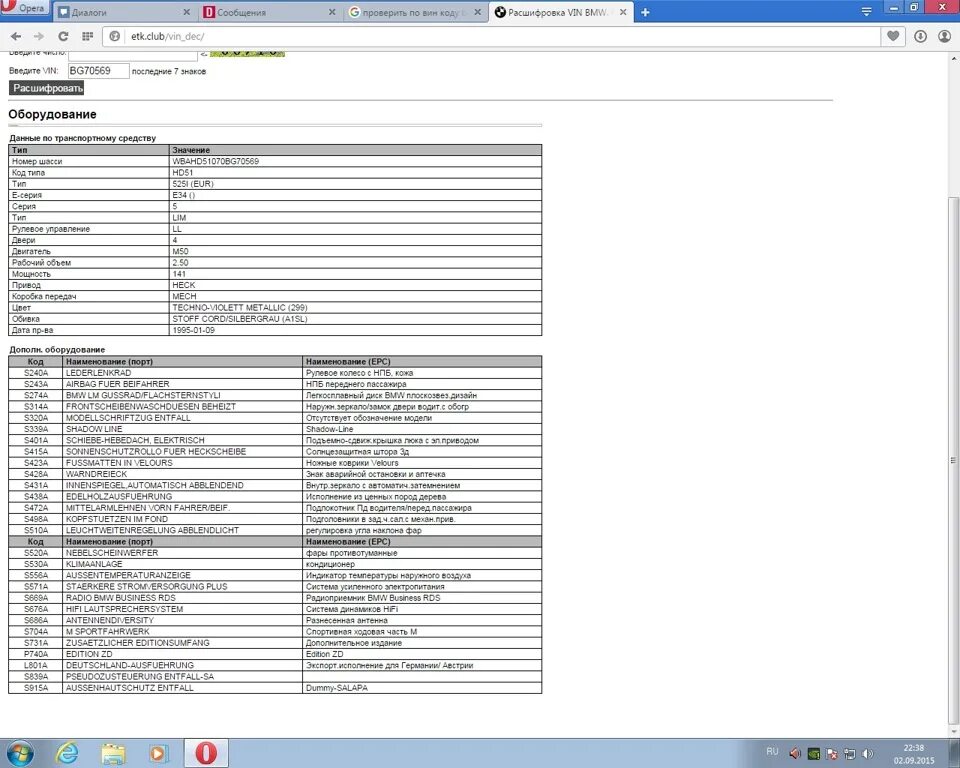
Task: Switch to the Сообщения tab
Action: click(270, 12)
